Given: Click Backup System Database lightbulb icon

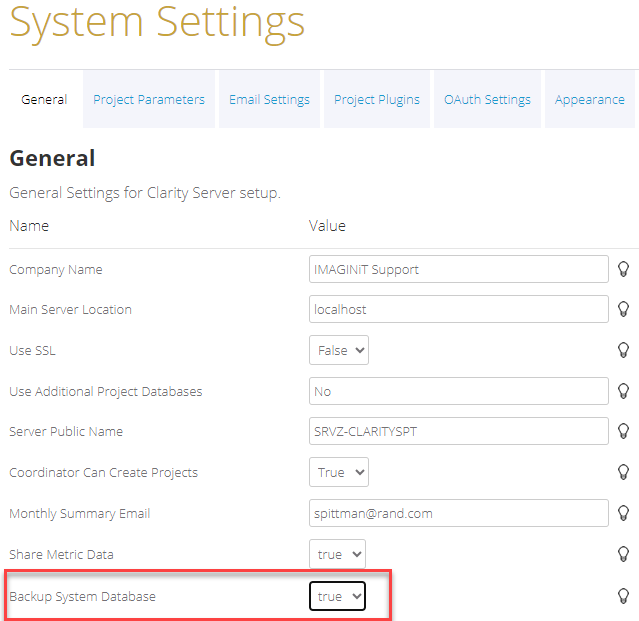Looking at the screenshot, I should 623,596.
